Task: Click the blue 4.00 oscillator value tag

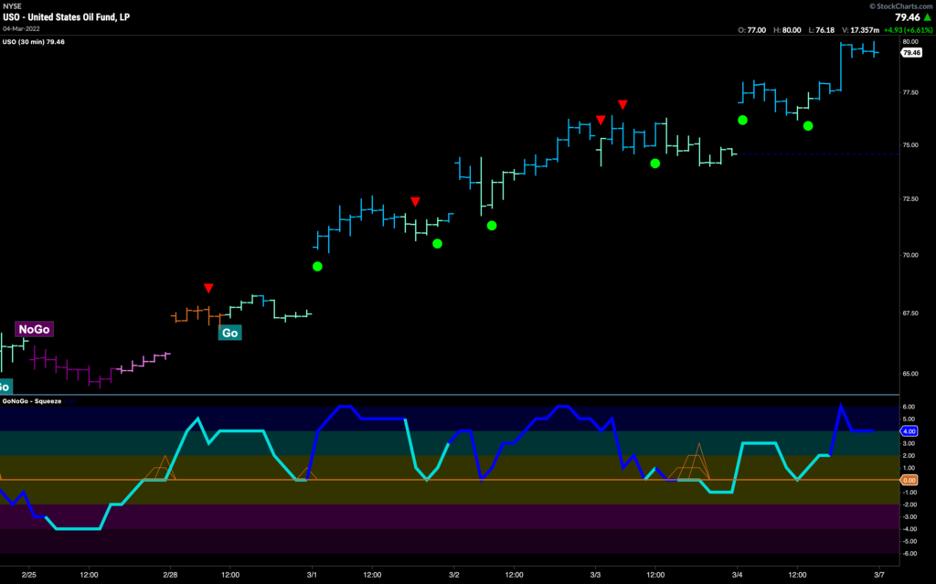Action: pos(911,431)
